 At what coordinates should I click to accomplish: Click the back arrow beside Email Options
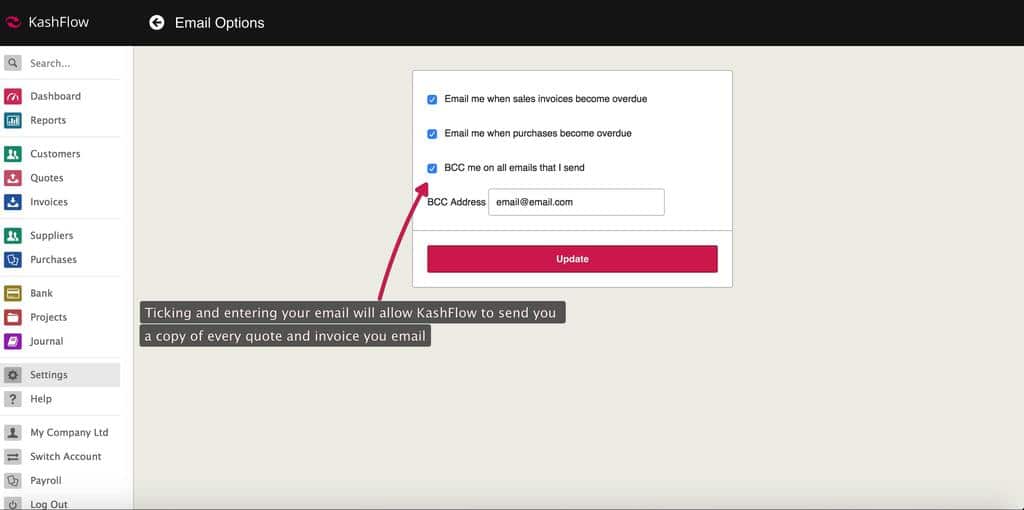point(157,22)
